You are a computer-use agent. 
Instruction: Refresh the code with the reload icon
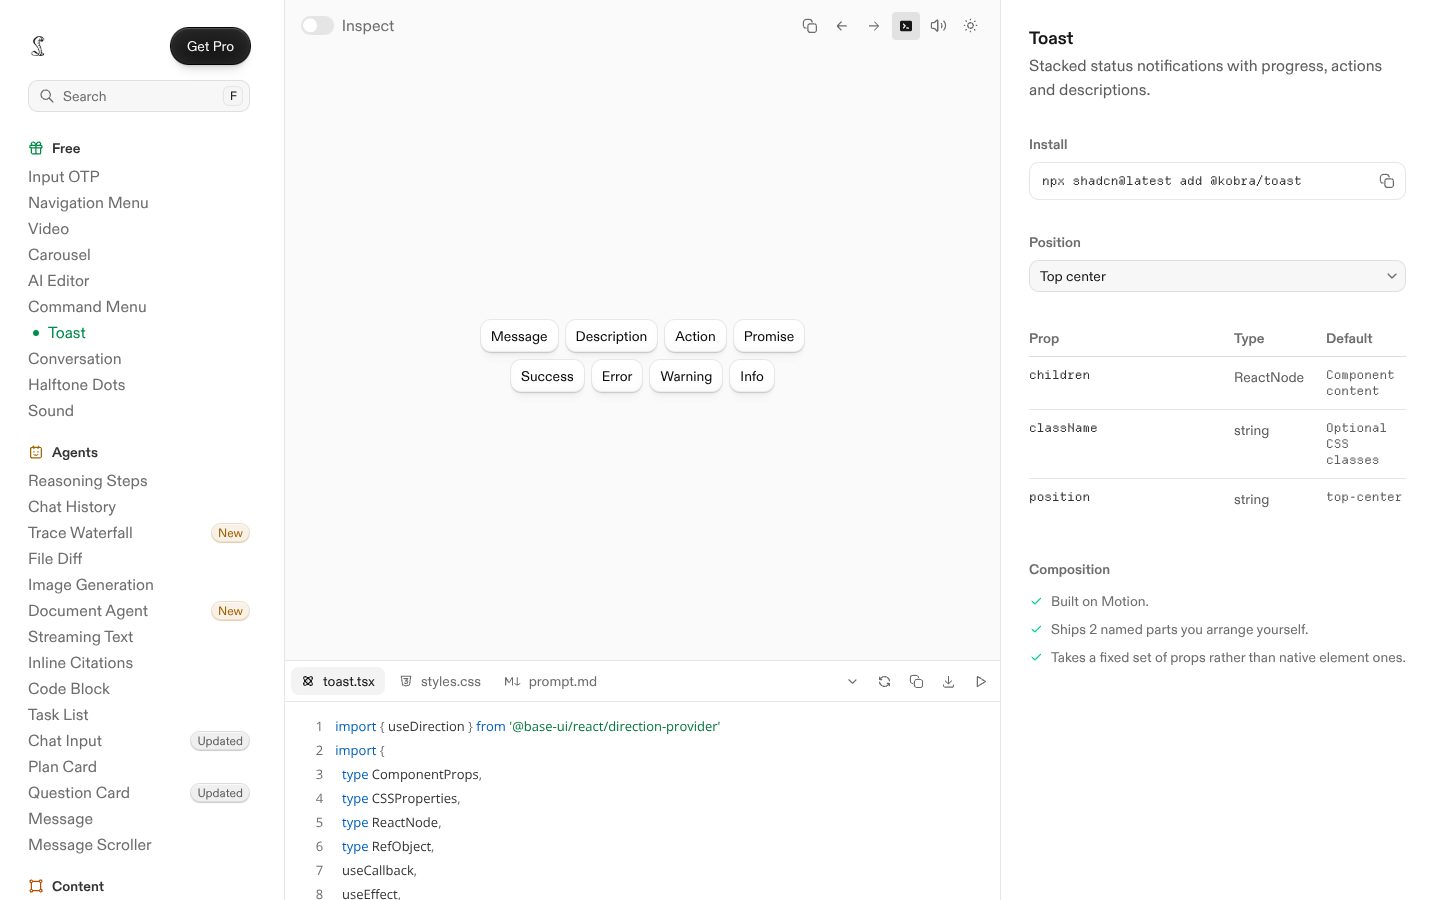884,682
